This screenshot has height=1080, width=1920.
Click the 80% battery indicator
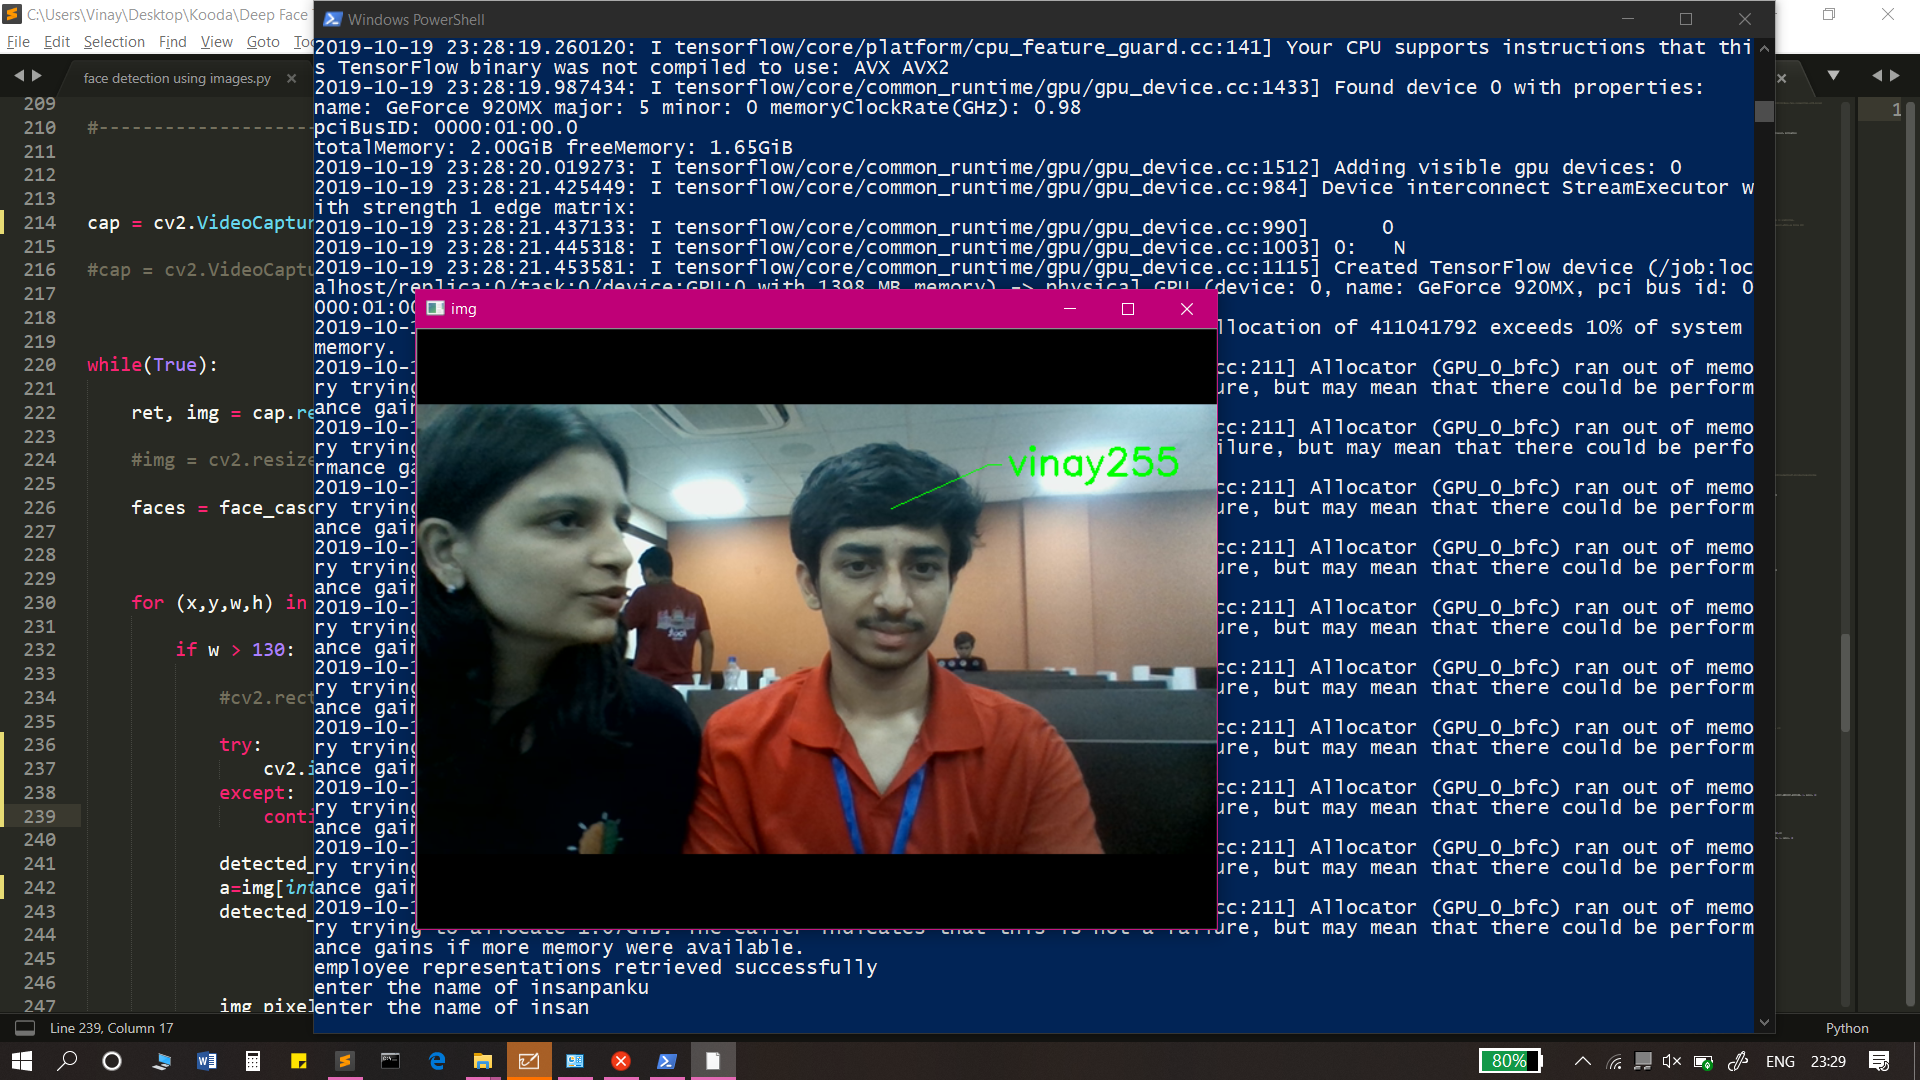(x=1510, y=1061)
